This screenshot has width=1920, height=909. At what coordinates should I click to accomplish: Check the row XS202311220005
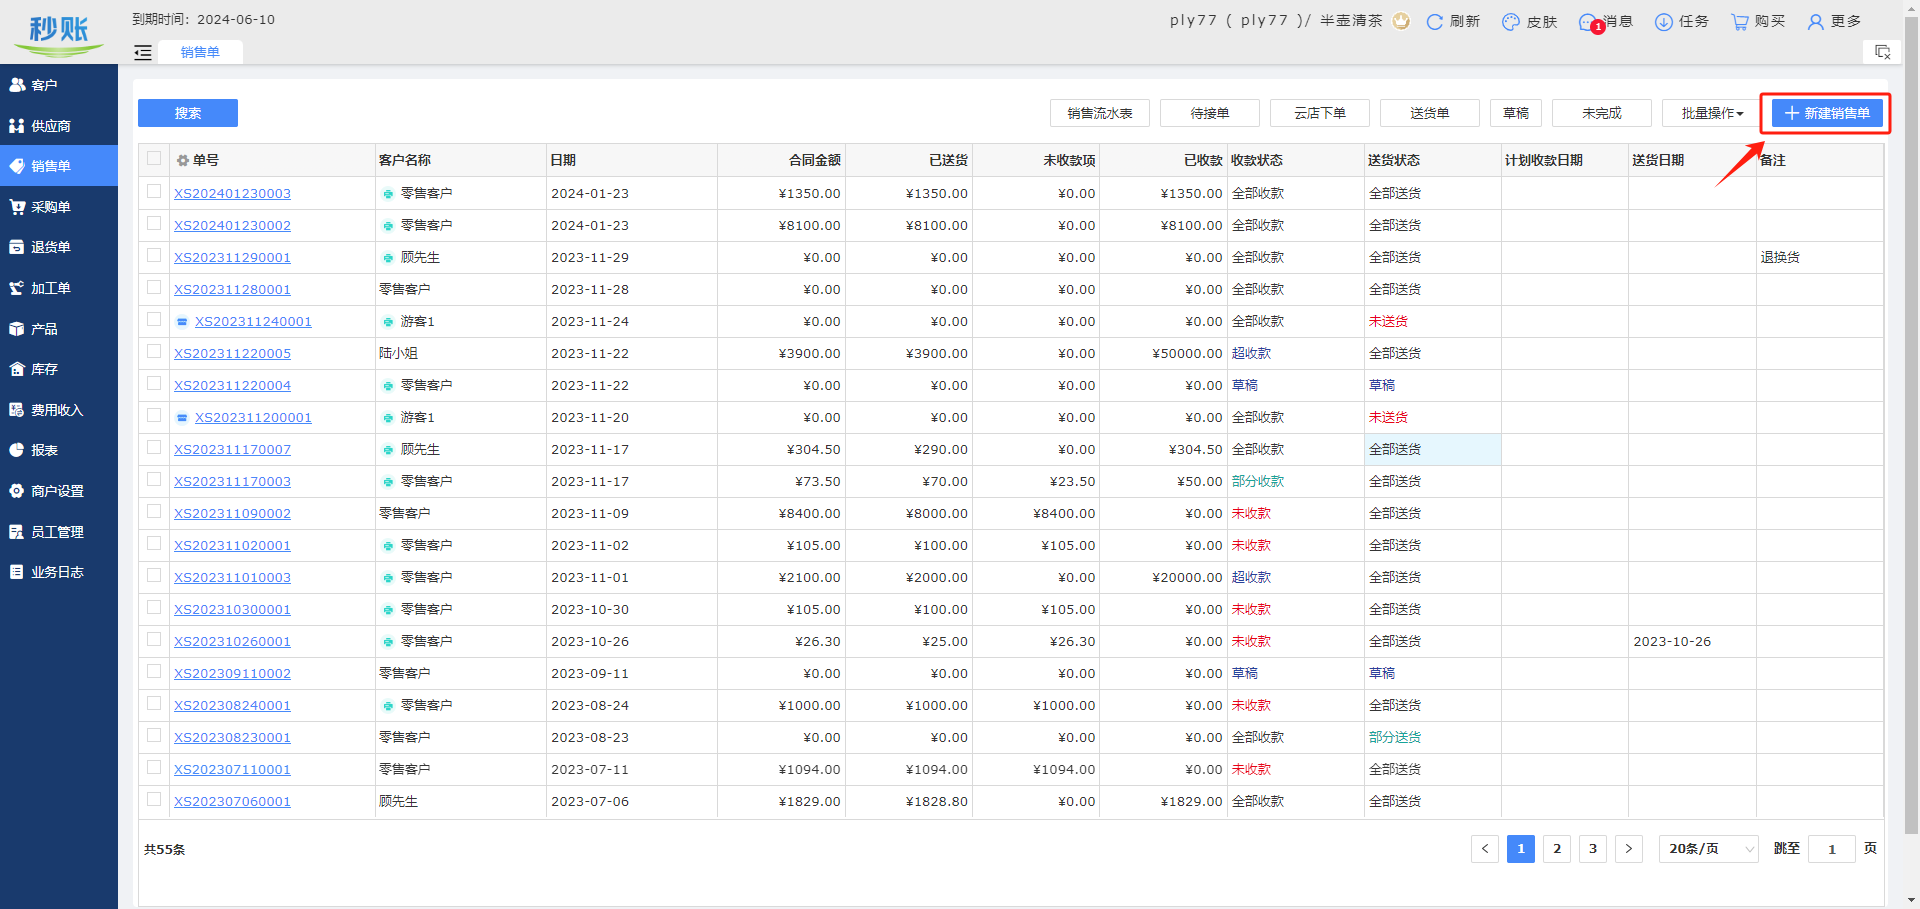(x=154, y=351)
